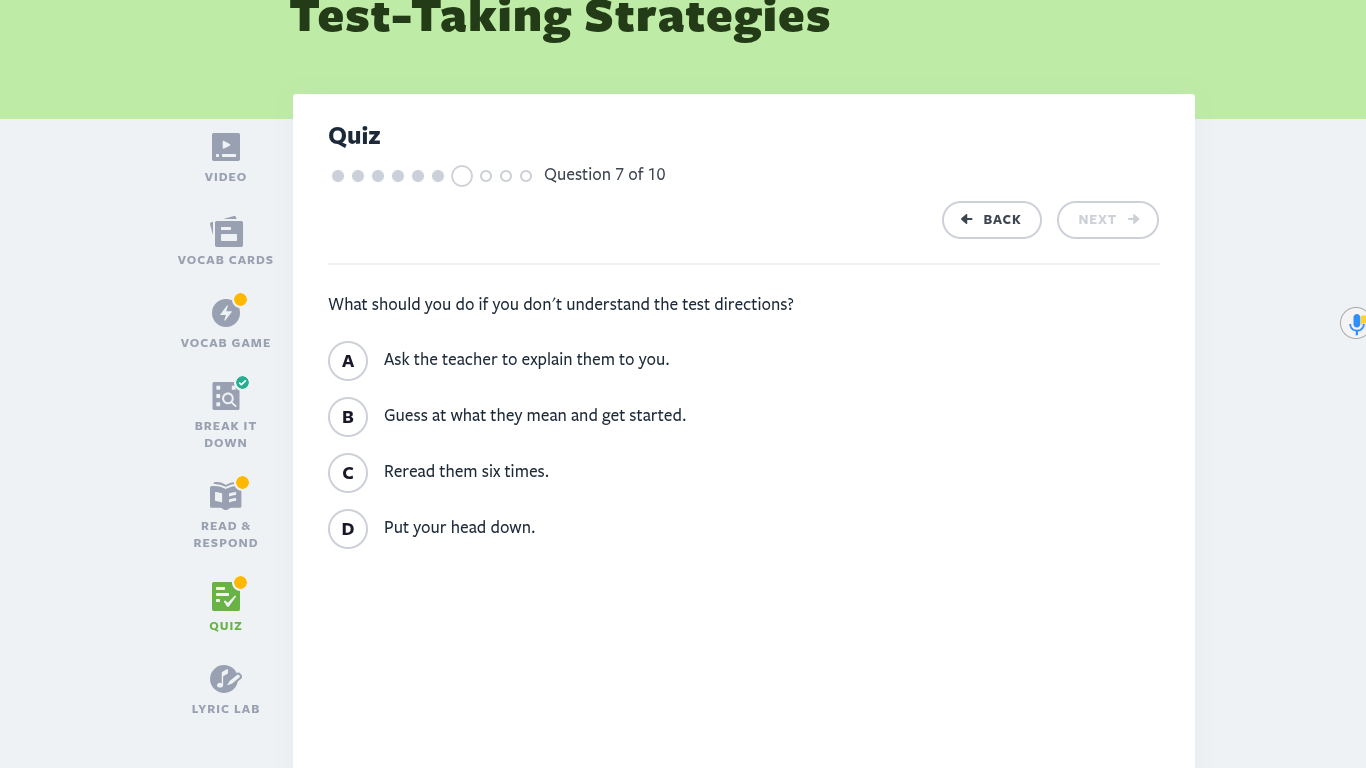This screenshot has height=768, width=1366.
Task: Choose answer A circle
Action: (348, 361)
